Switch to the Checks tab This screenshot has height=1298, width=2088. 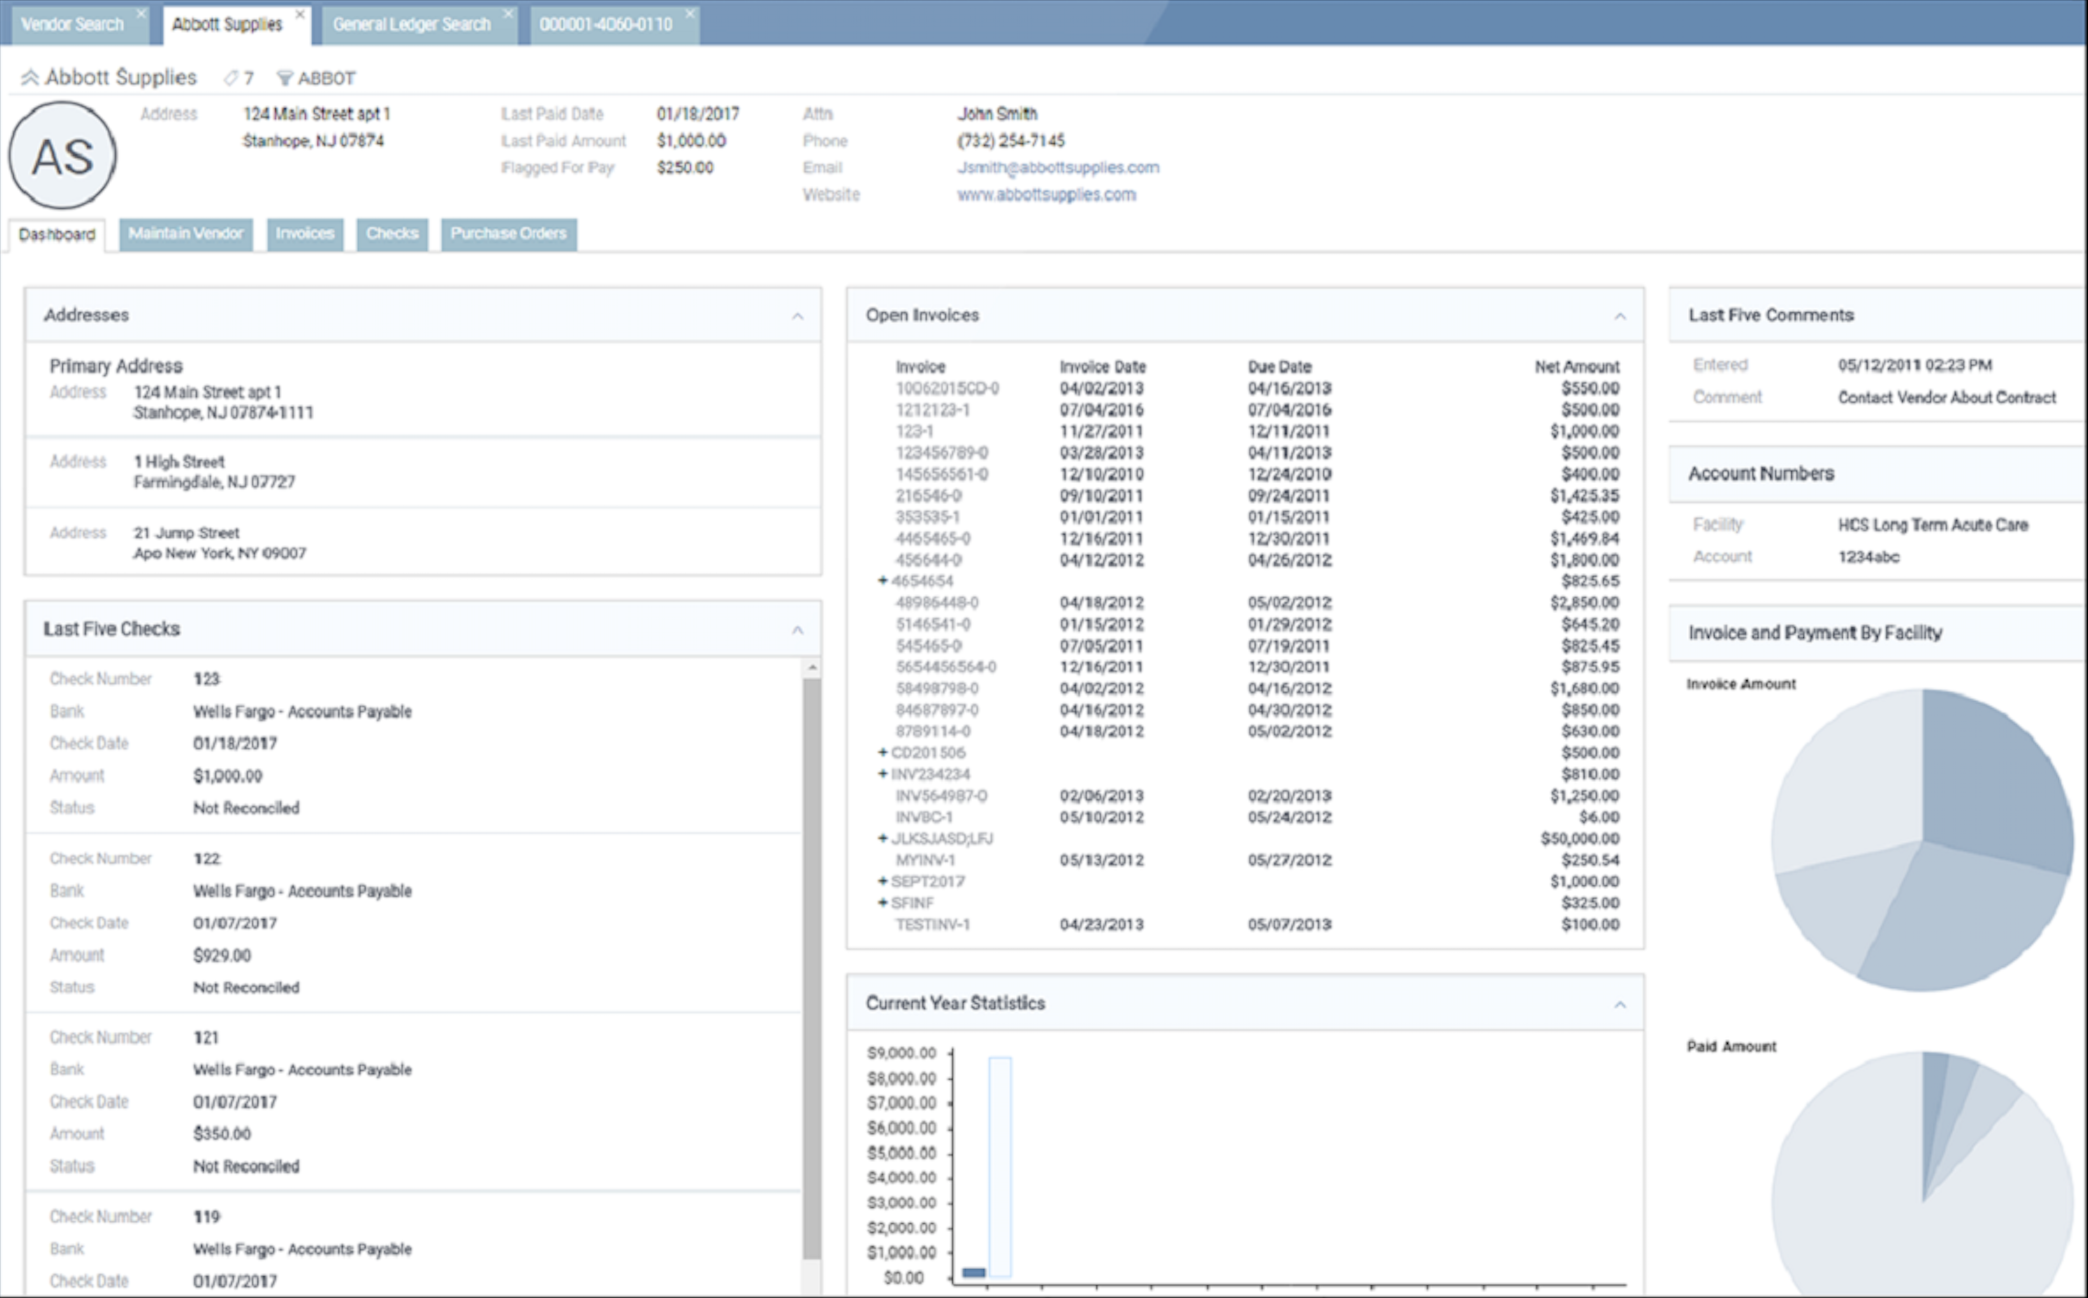point(391,234)
